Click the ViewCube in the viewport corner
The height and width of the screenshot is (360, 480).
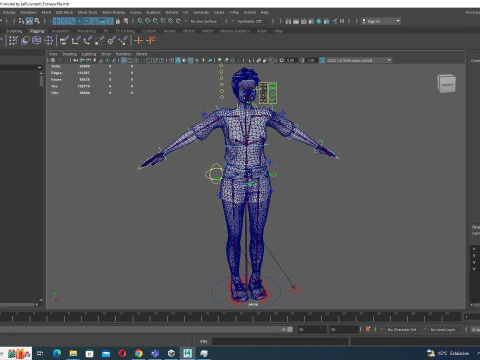(446, 83)
